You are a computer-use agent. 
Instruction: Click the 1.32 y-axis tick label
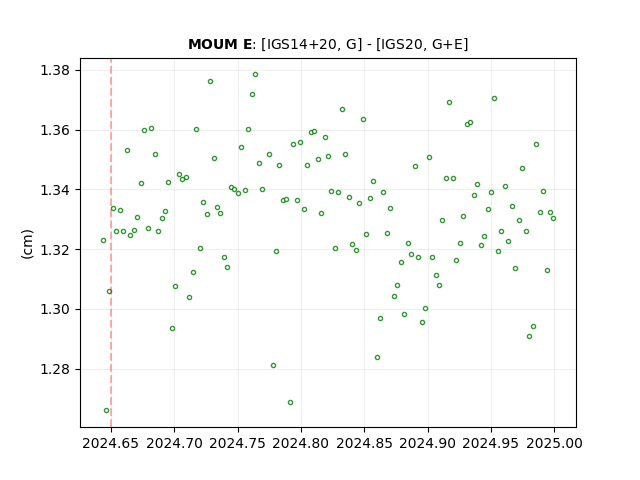55,249
